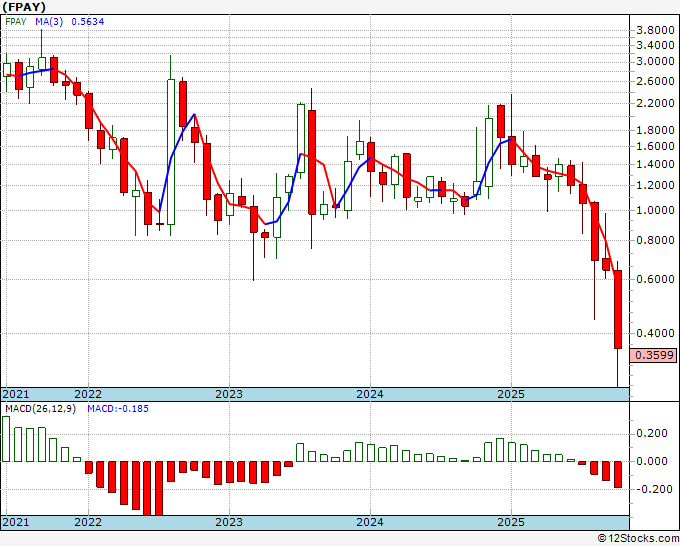
Task: Open the 12Stocks.com credit
Action: point(638,538)
